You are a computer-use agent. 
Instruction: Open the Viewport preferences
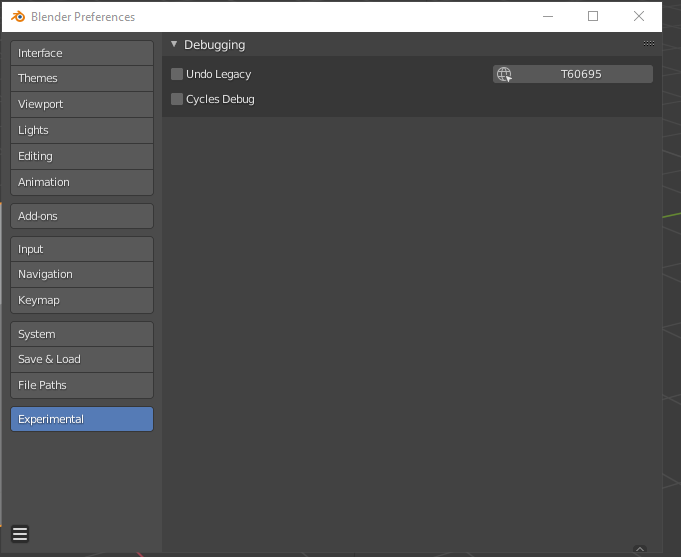point(82,104)
